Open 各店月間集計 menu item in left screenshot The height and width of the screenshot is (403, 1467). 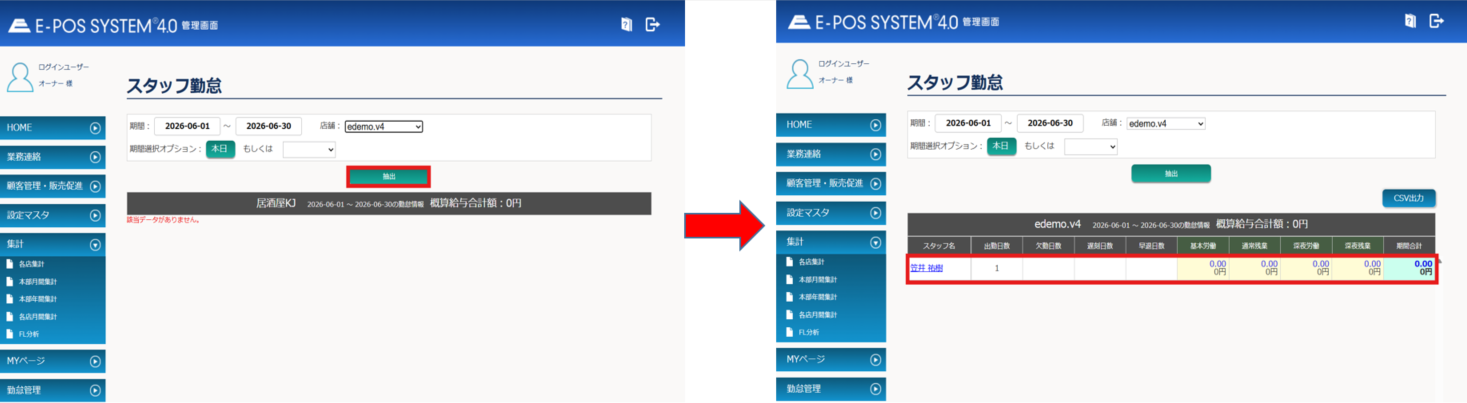(x=38, y=316)
